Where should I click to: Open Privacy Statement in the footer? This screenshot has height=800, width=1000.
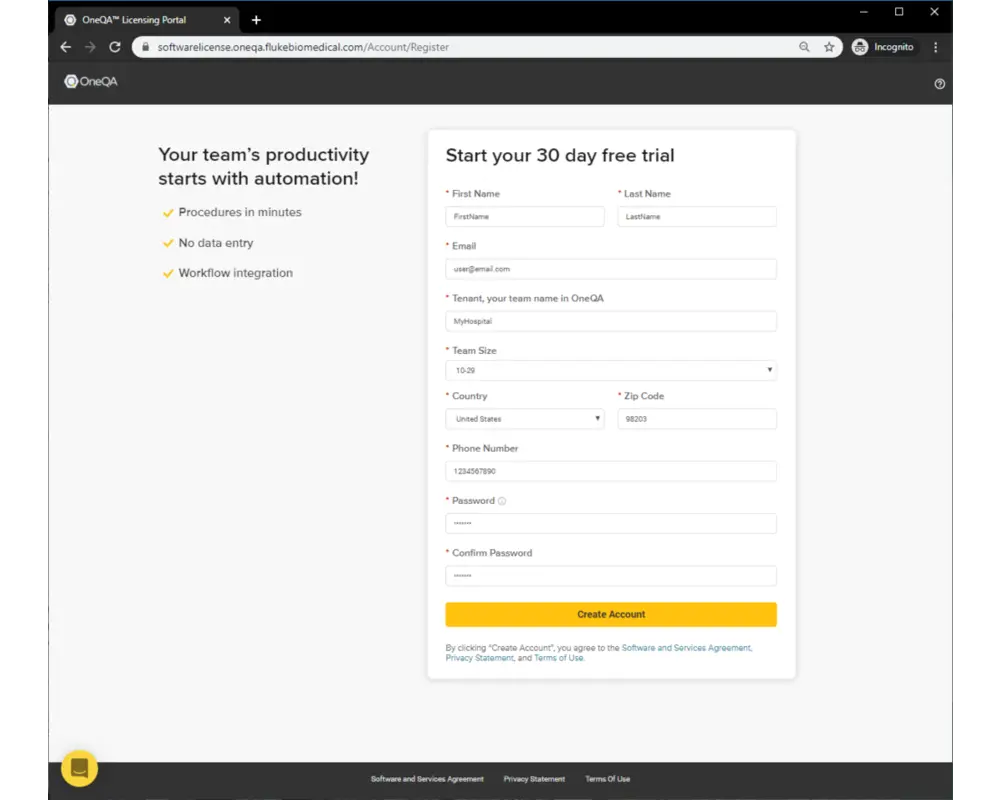point(534,779)
